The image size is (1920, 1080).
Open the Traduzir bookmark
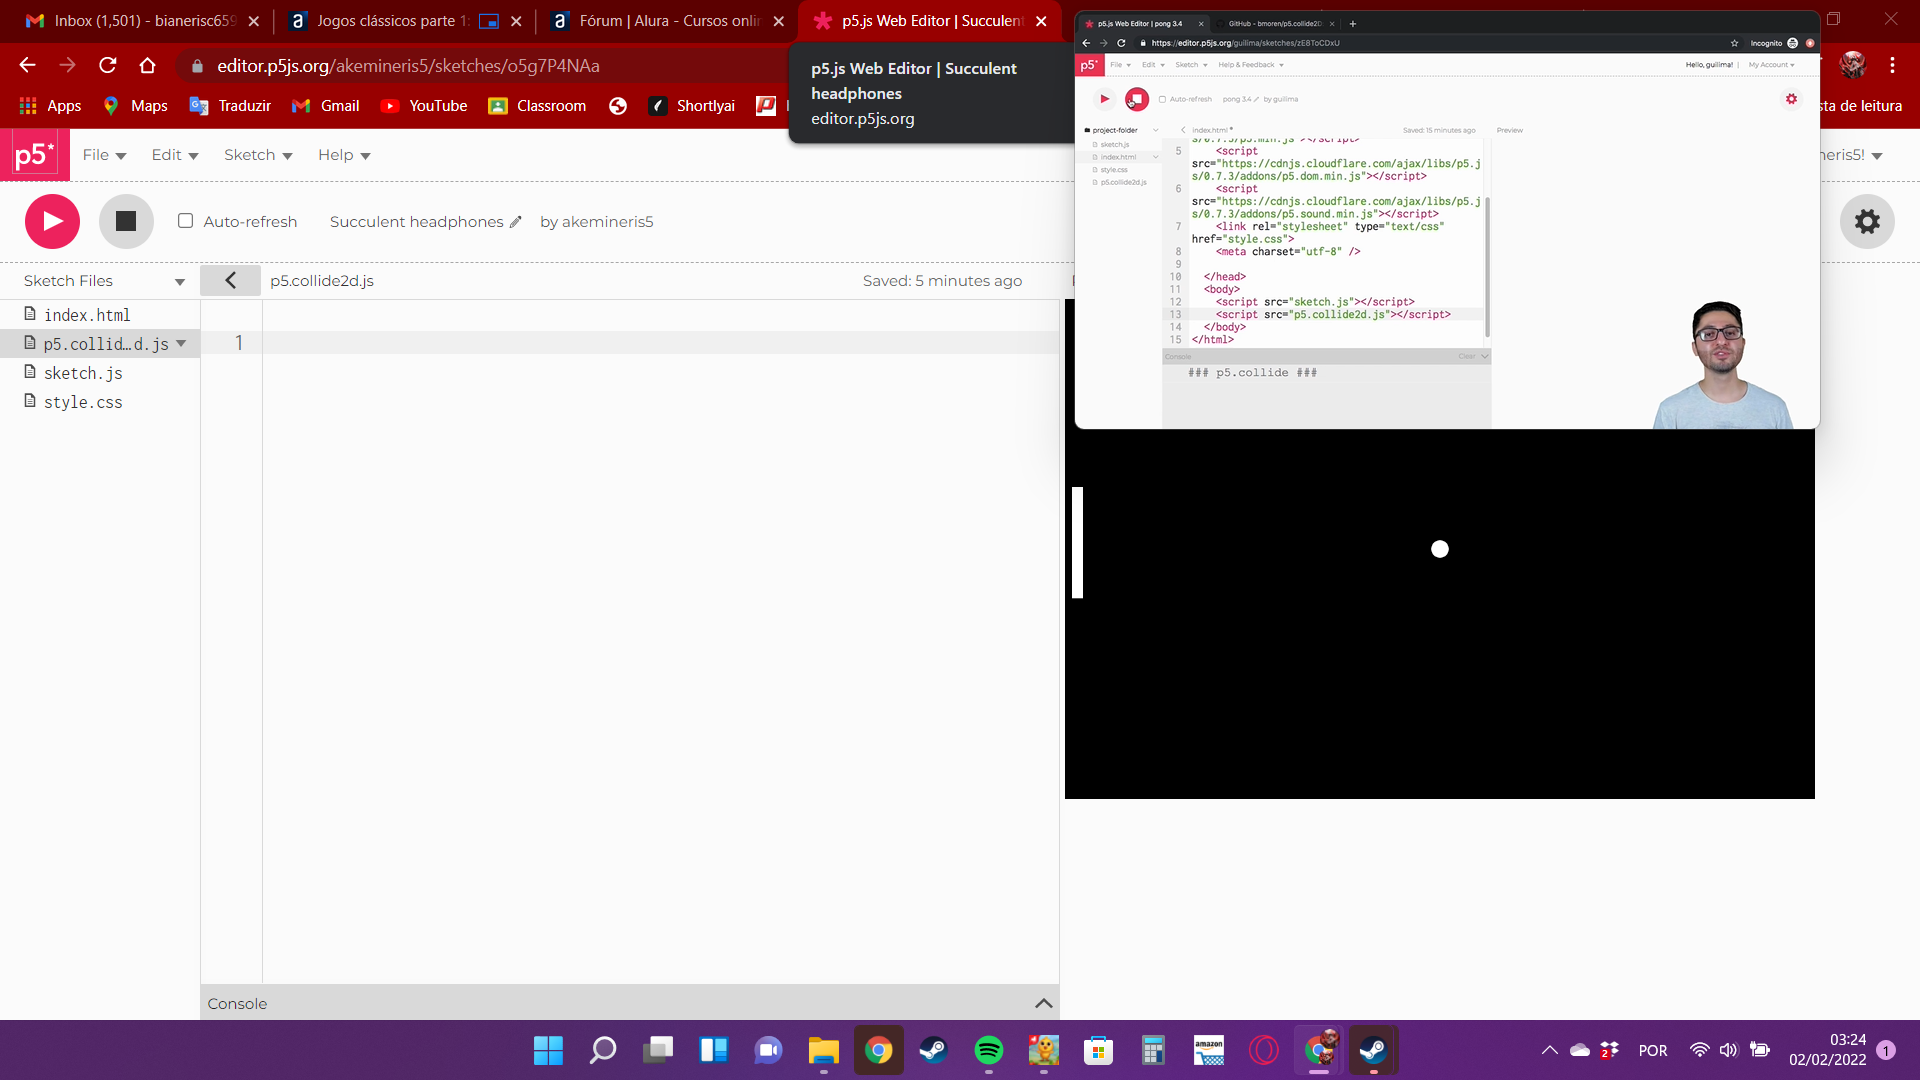(231, 106)
